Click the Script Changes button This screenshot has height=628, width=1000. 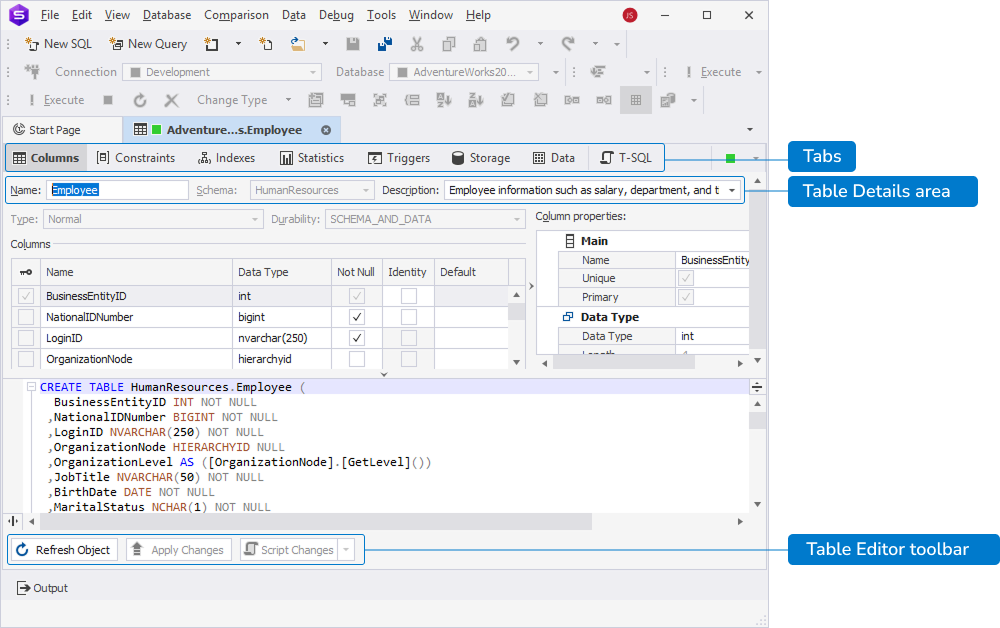[x=290, y=550]
